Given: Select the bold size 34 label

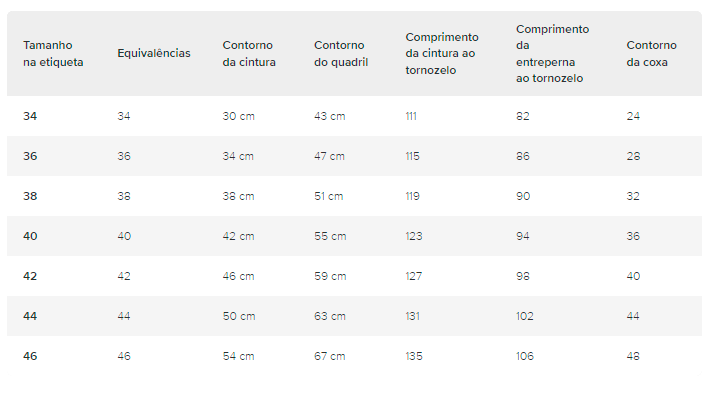Looking at the screenshot, I should [30, 116].
